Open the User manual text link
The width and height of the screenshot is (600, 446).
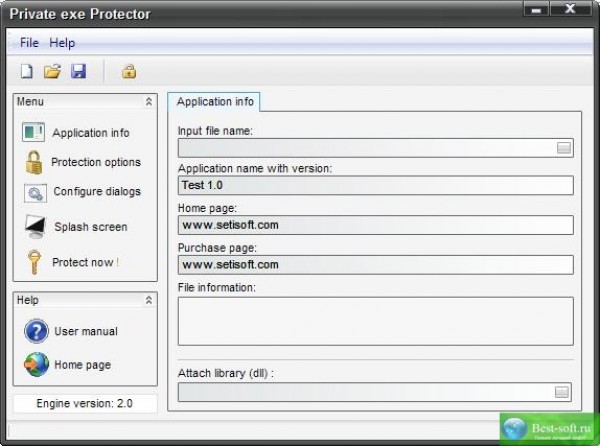click(86, 331)
